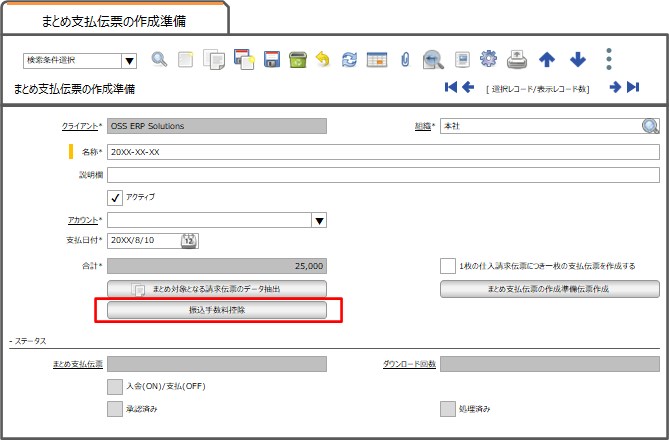Toggle the アクティブ checkbox
669x440 pixels.
115,198
